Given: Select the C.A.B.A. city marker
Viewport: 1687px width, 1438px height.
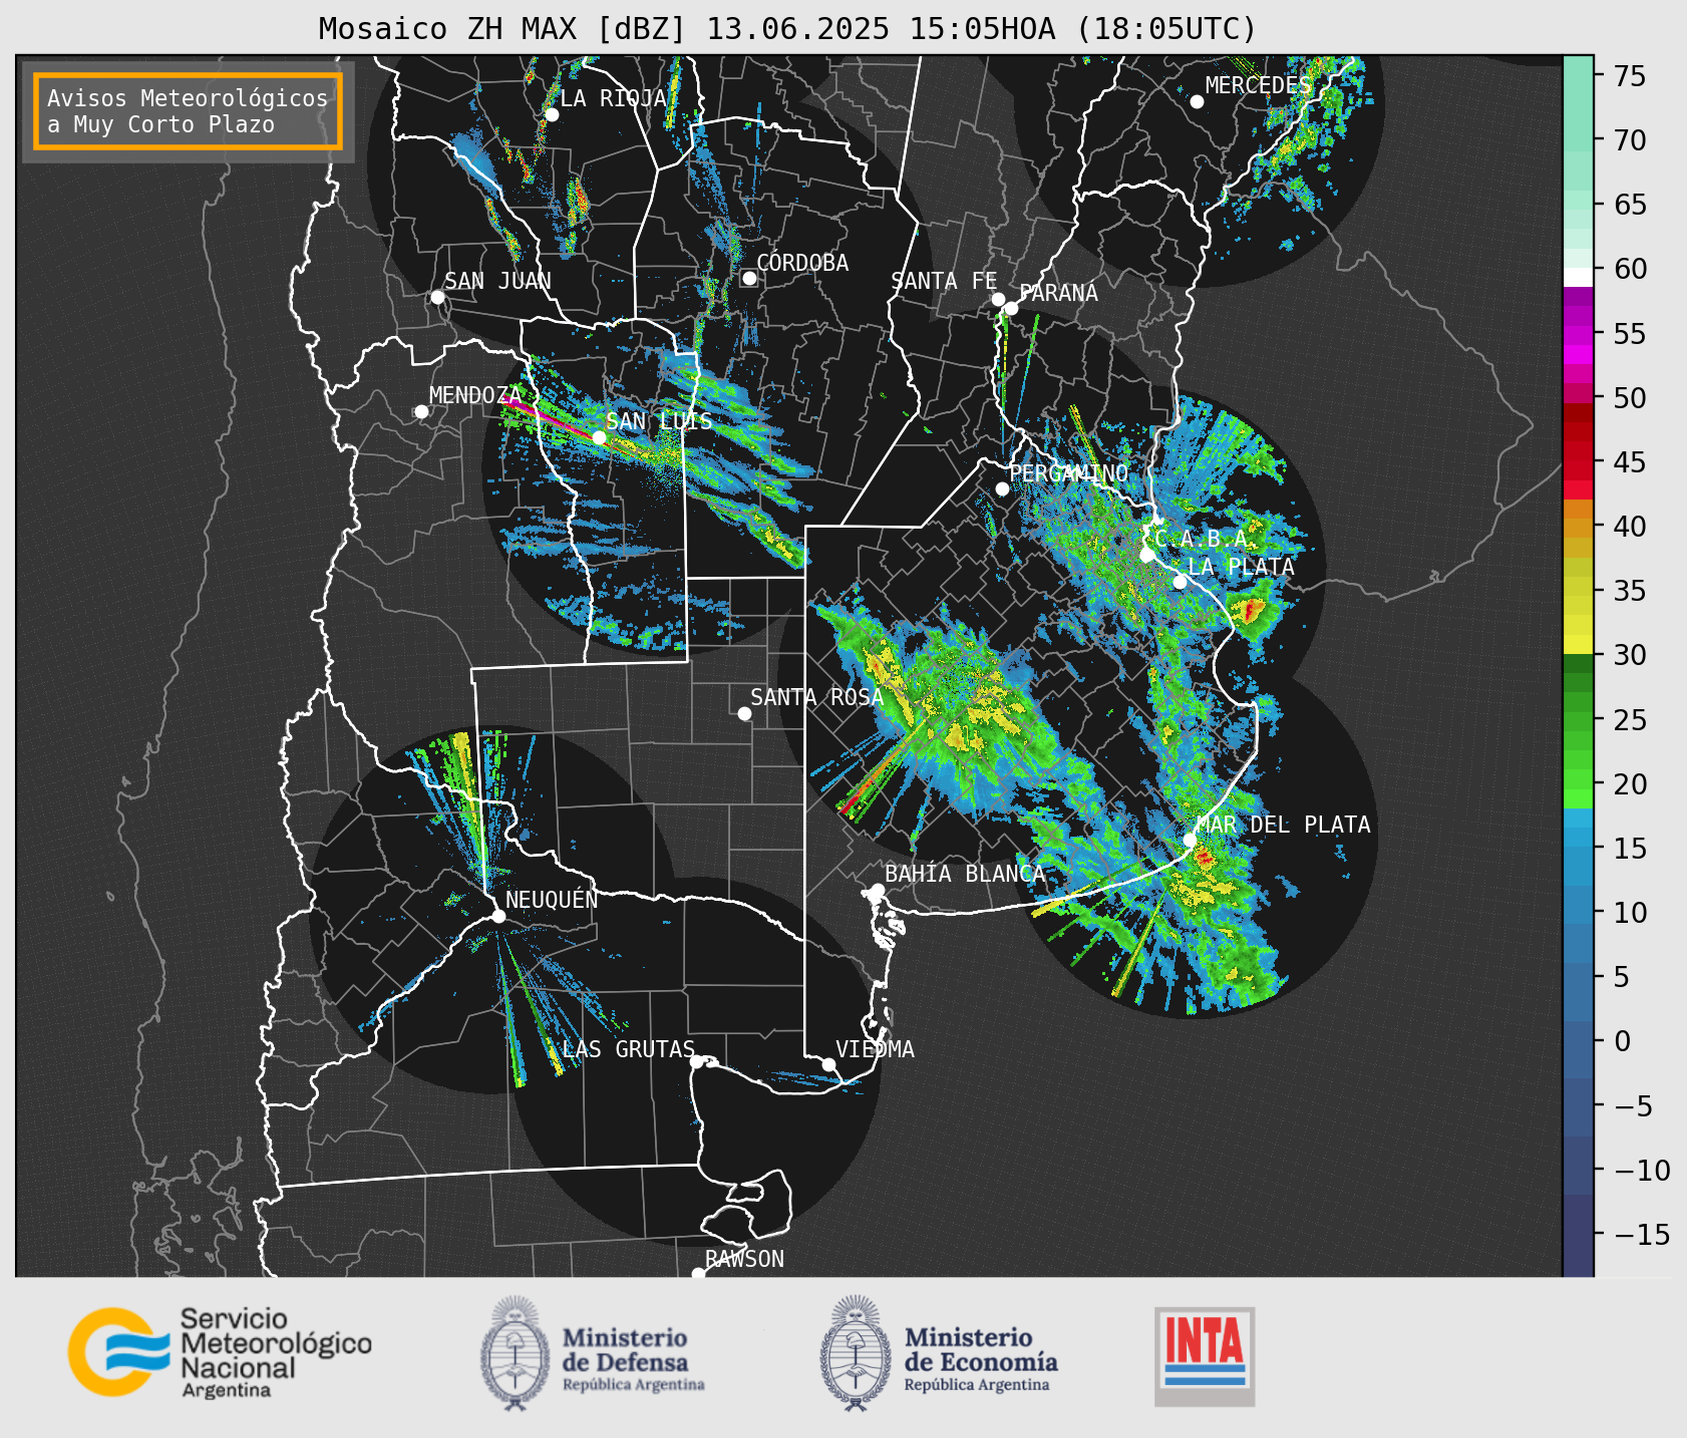Looking at the screenshot, I should click(x=1147, y=555).
